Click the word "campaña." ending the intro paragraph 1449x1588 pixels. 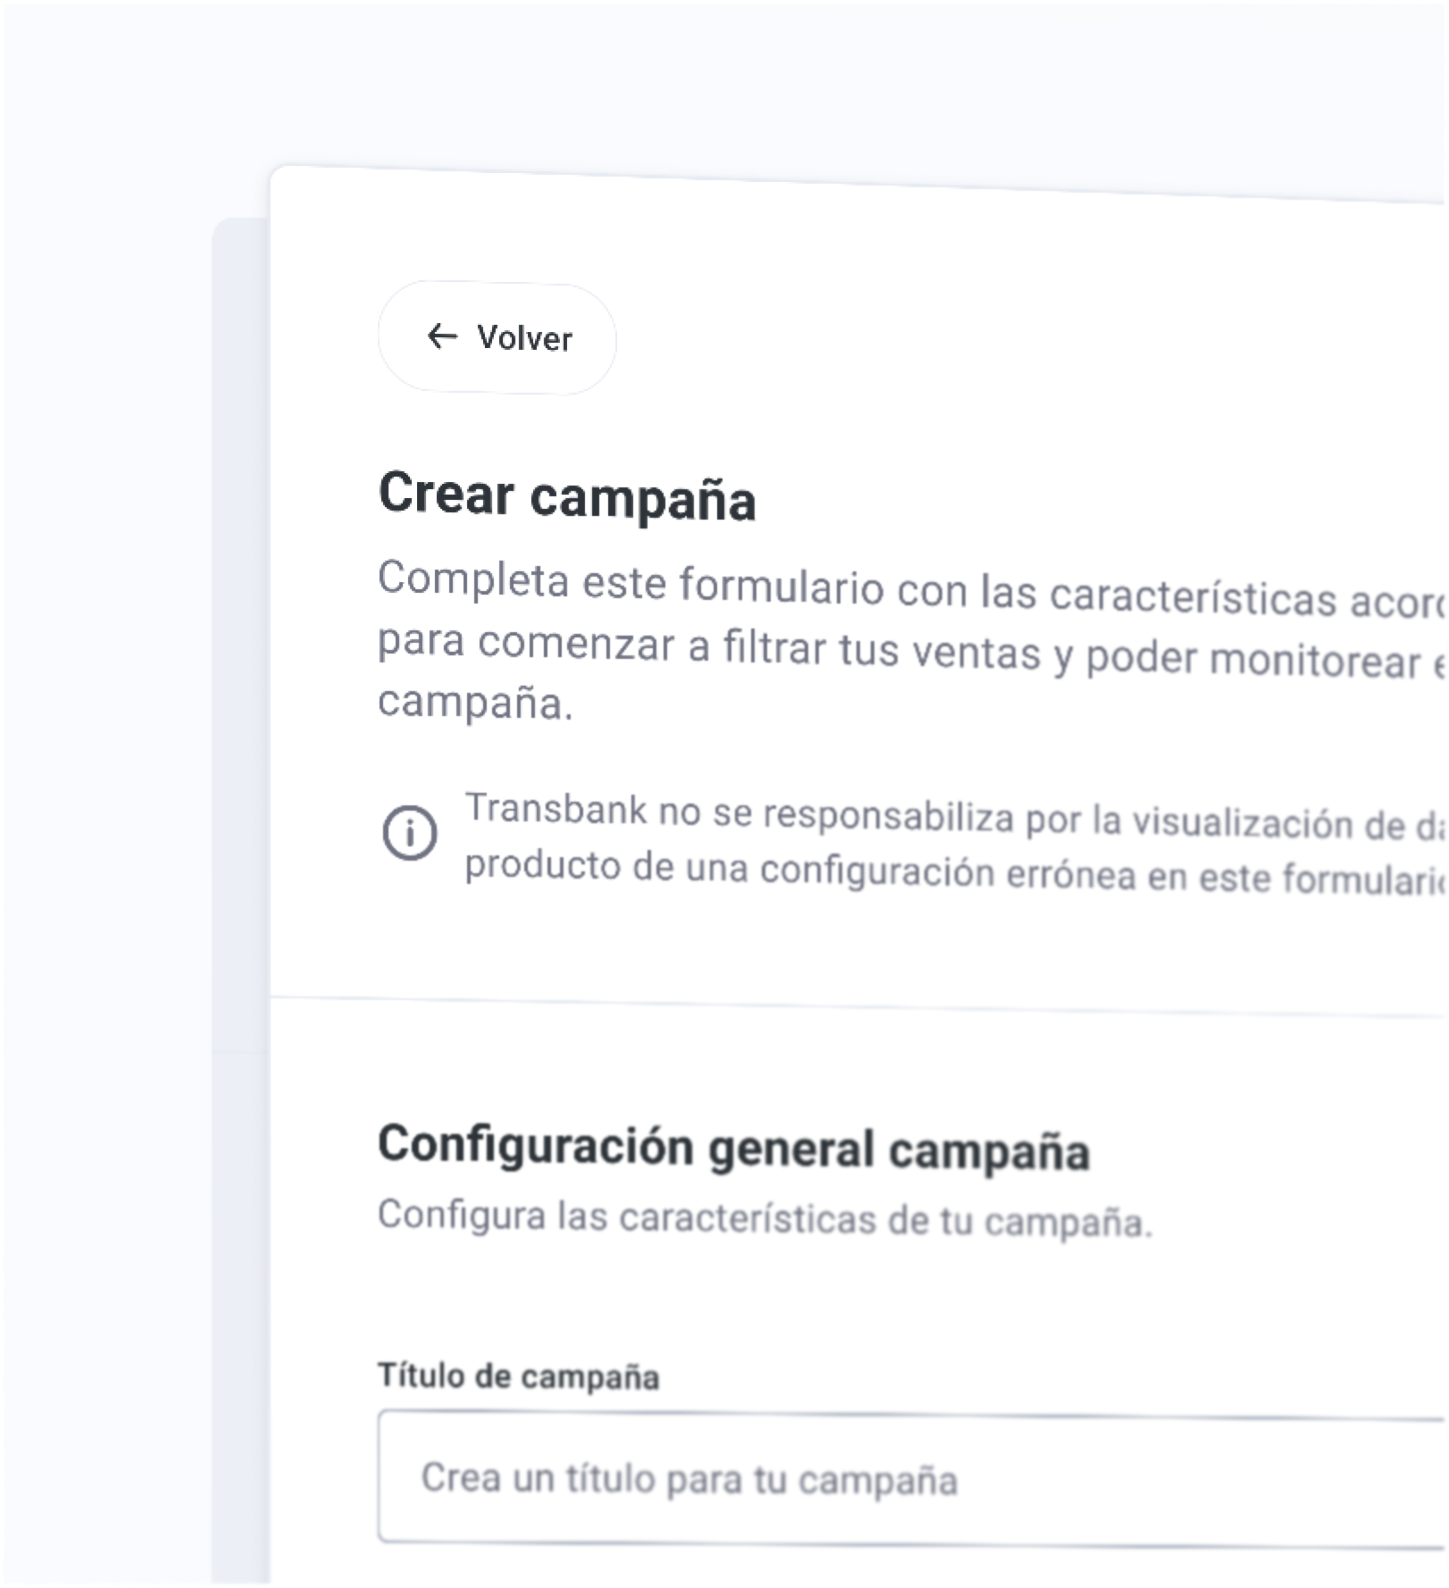pyautogui.click(x=476, y=702)
